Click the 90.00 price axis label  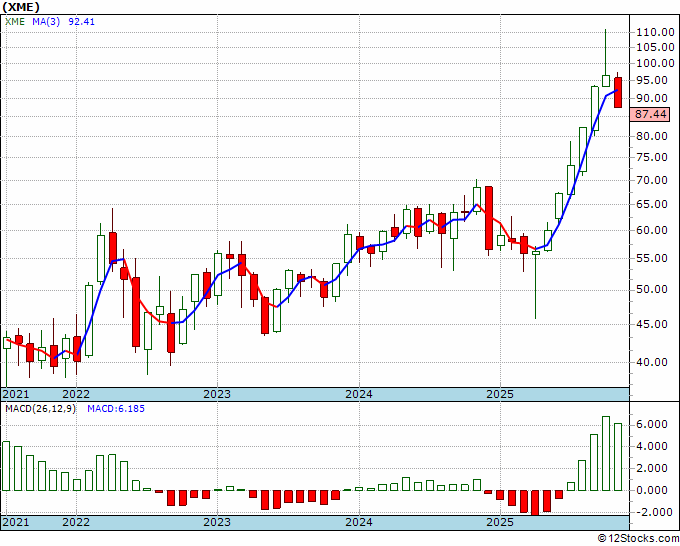(x=652, y=98)
